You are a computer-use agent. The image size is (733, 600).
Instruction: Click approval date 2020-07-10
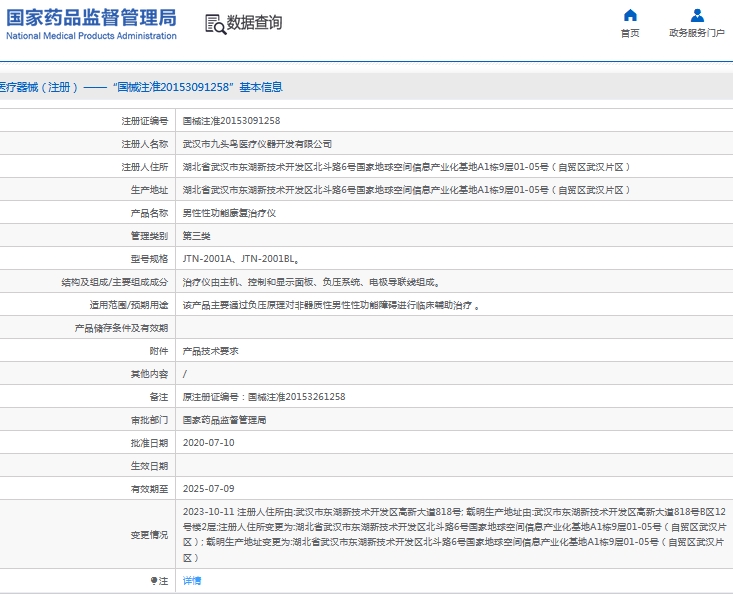(208, 442)
